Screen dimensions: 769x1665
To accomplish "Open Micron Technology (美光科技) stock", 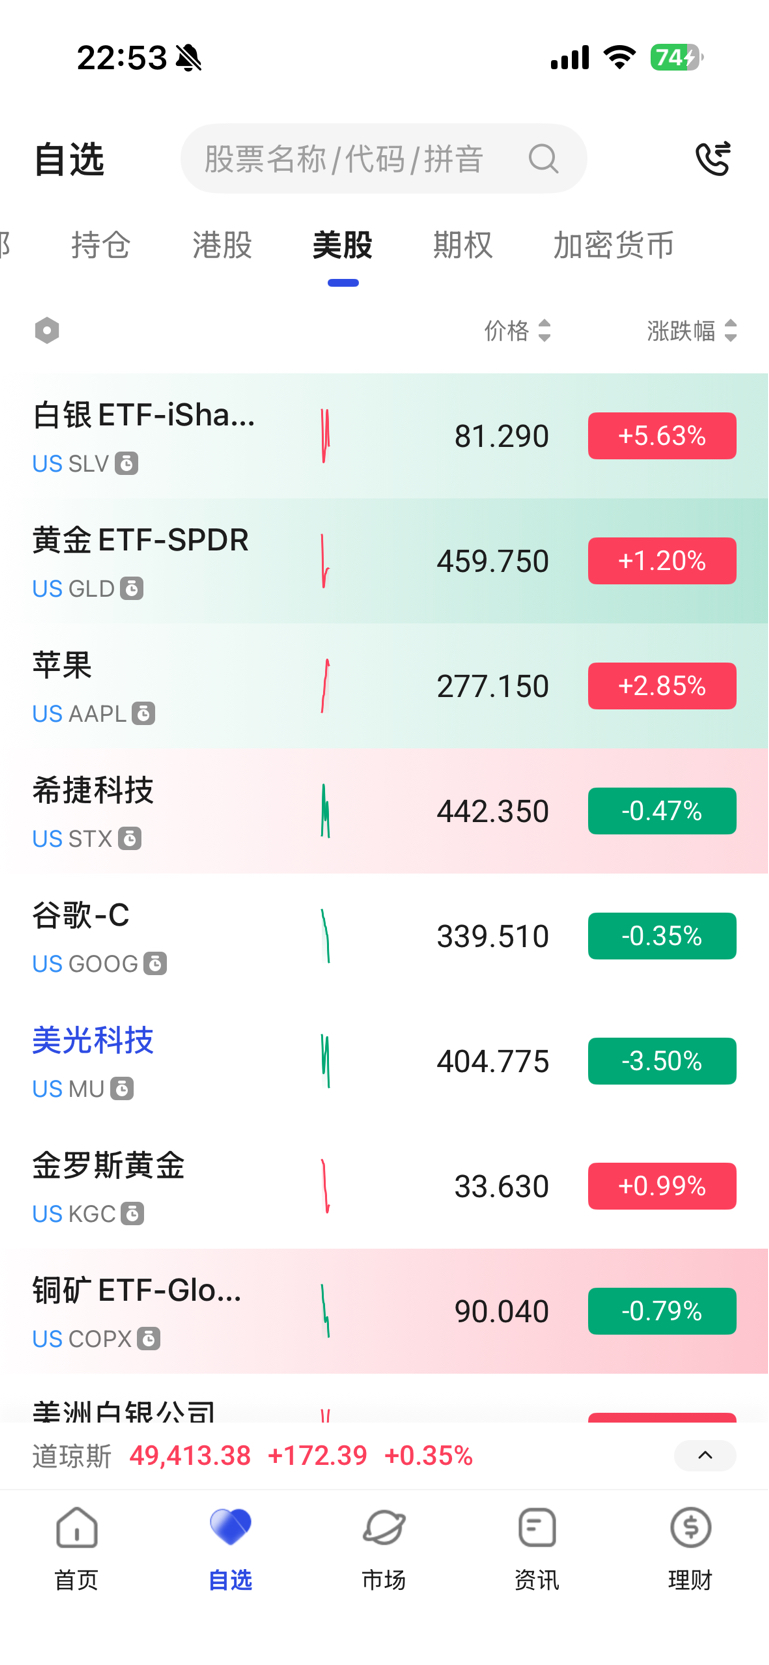I will click(93, 1041).
